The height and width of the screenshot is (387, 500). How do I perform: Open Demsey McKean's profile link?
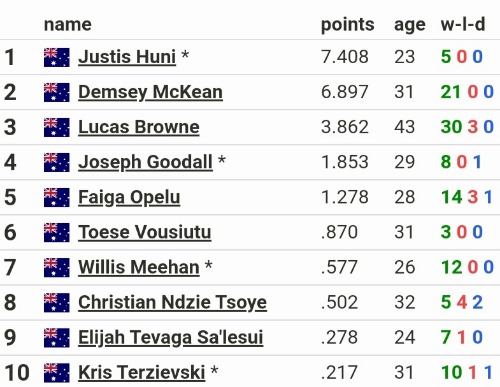pyautogui.click(x=150, y=92)
